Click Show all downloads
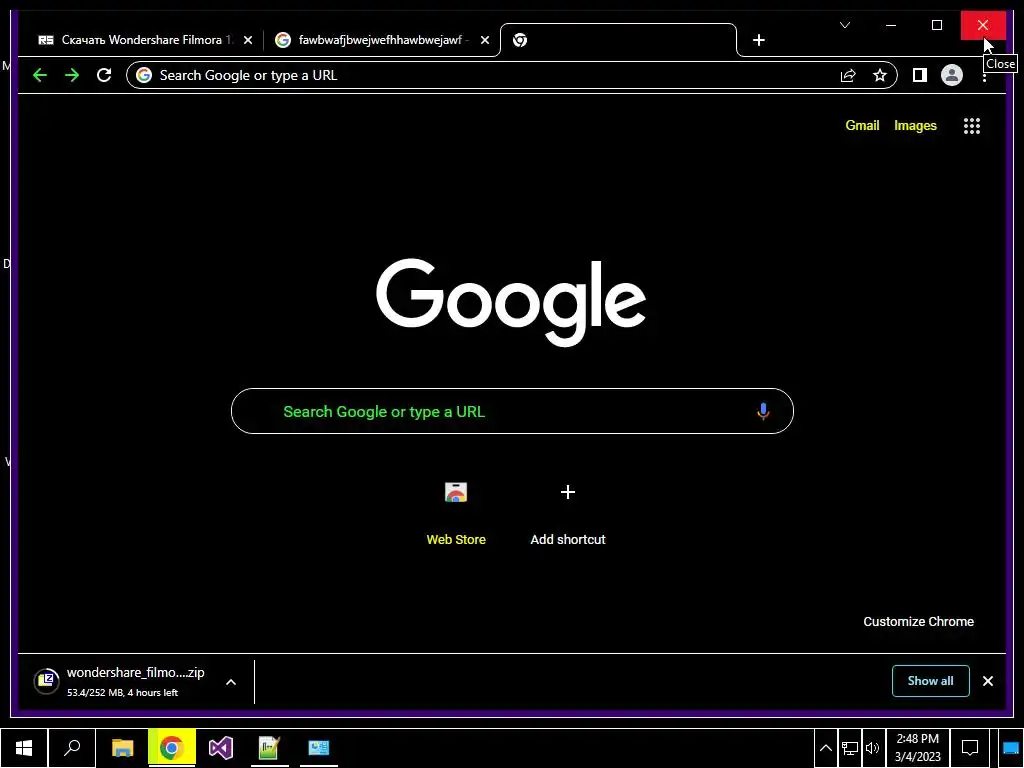 click(x=931, y=681)
